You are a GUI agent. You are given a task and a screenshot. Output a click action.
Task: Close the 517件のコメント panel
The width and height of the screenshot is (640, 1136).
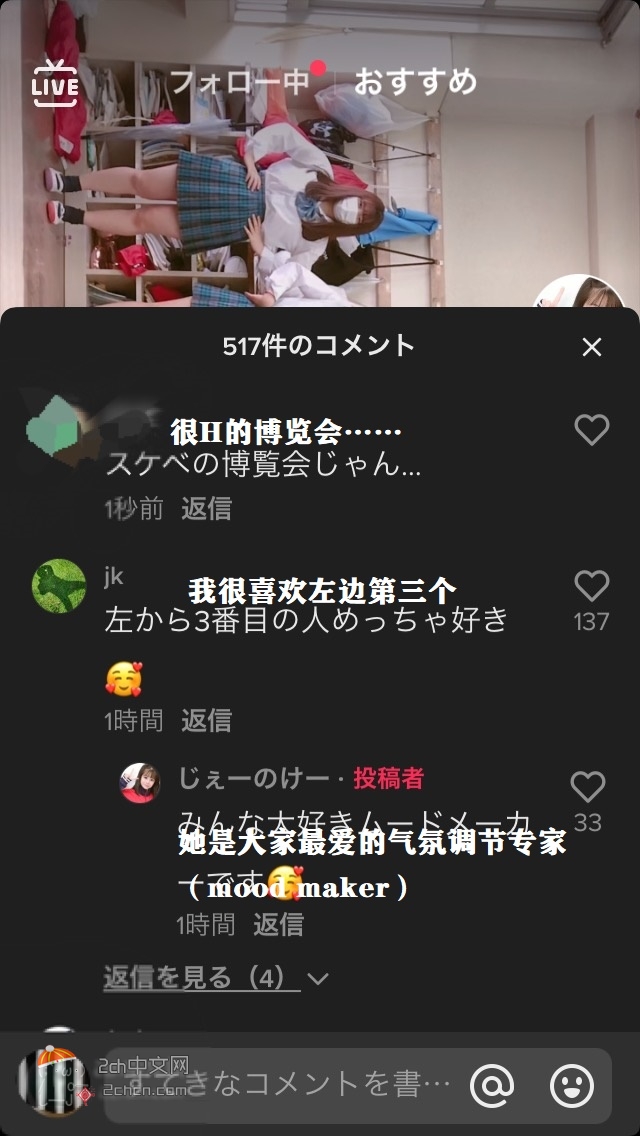coord(591,347)
